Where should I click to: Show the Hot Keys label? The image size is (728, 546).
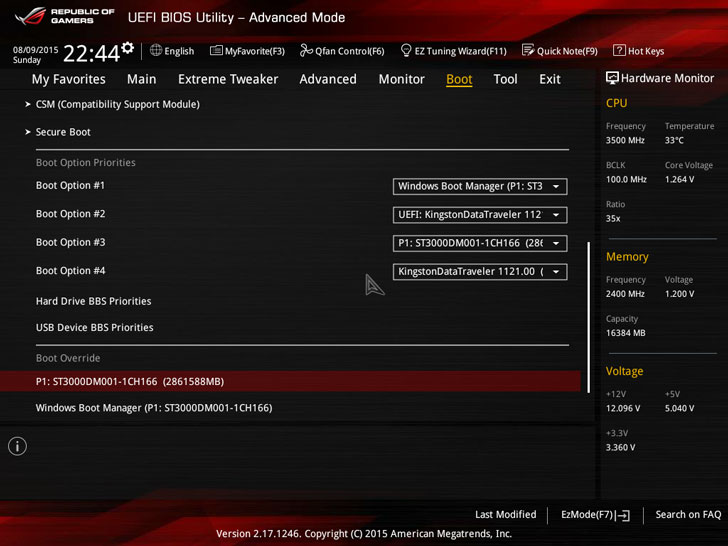tap(646, 51)
